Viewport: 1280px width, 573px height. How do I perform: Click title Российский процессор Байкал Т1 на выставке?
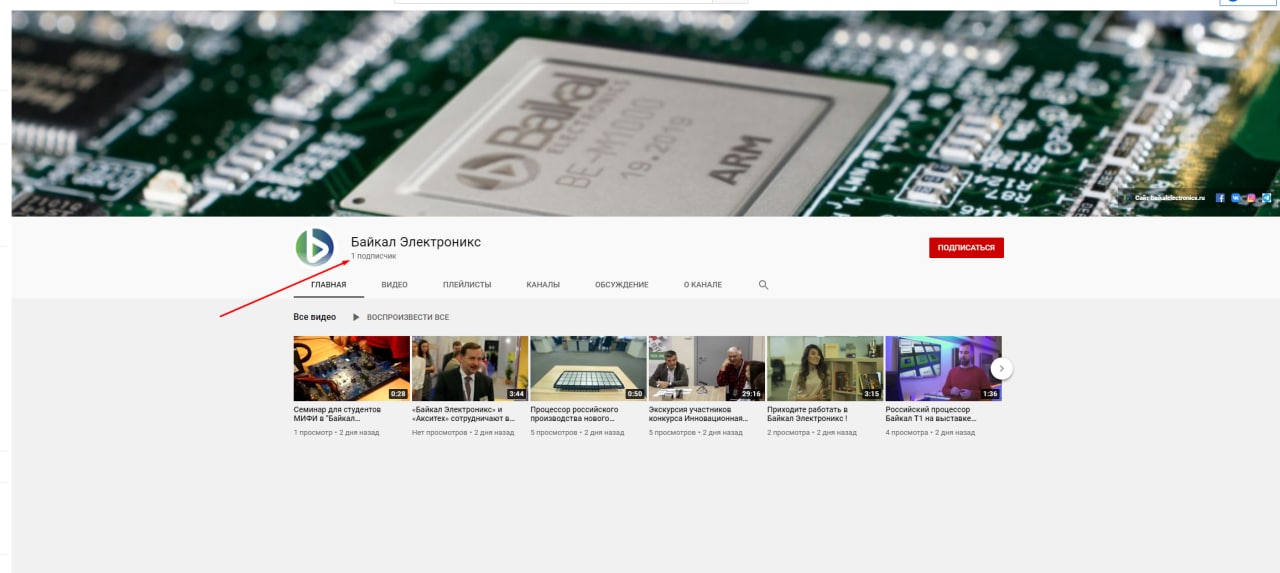point(932,414)
